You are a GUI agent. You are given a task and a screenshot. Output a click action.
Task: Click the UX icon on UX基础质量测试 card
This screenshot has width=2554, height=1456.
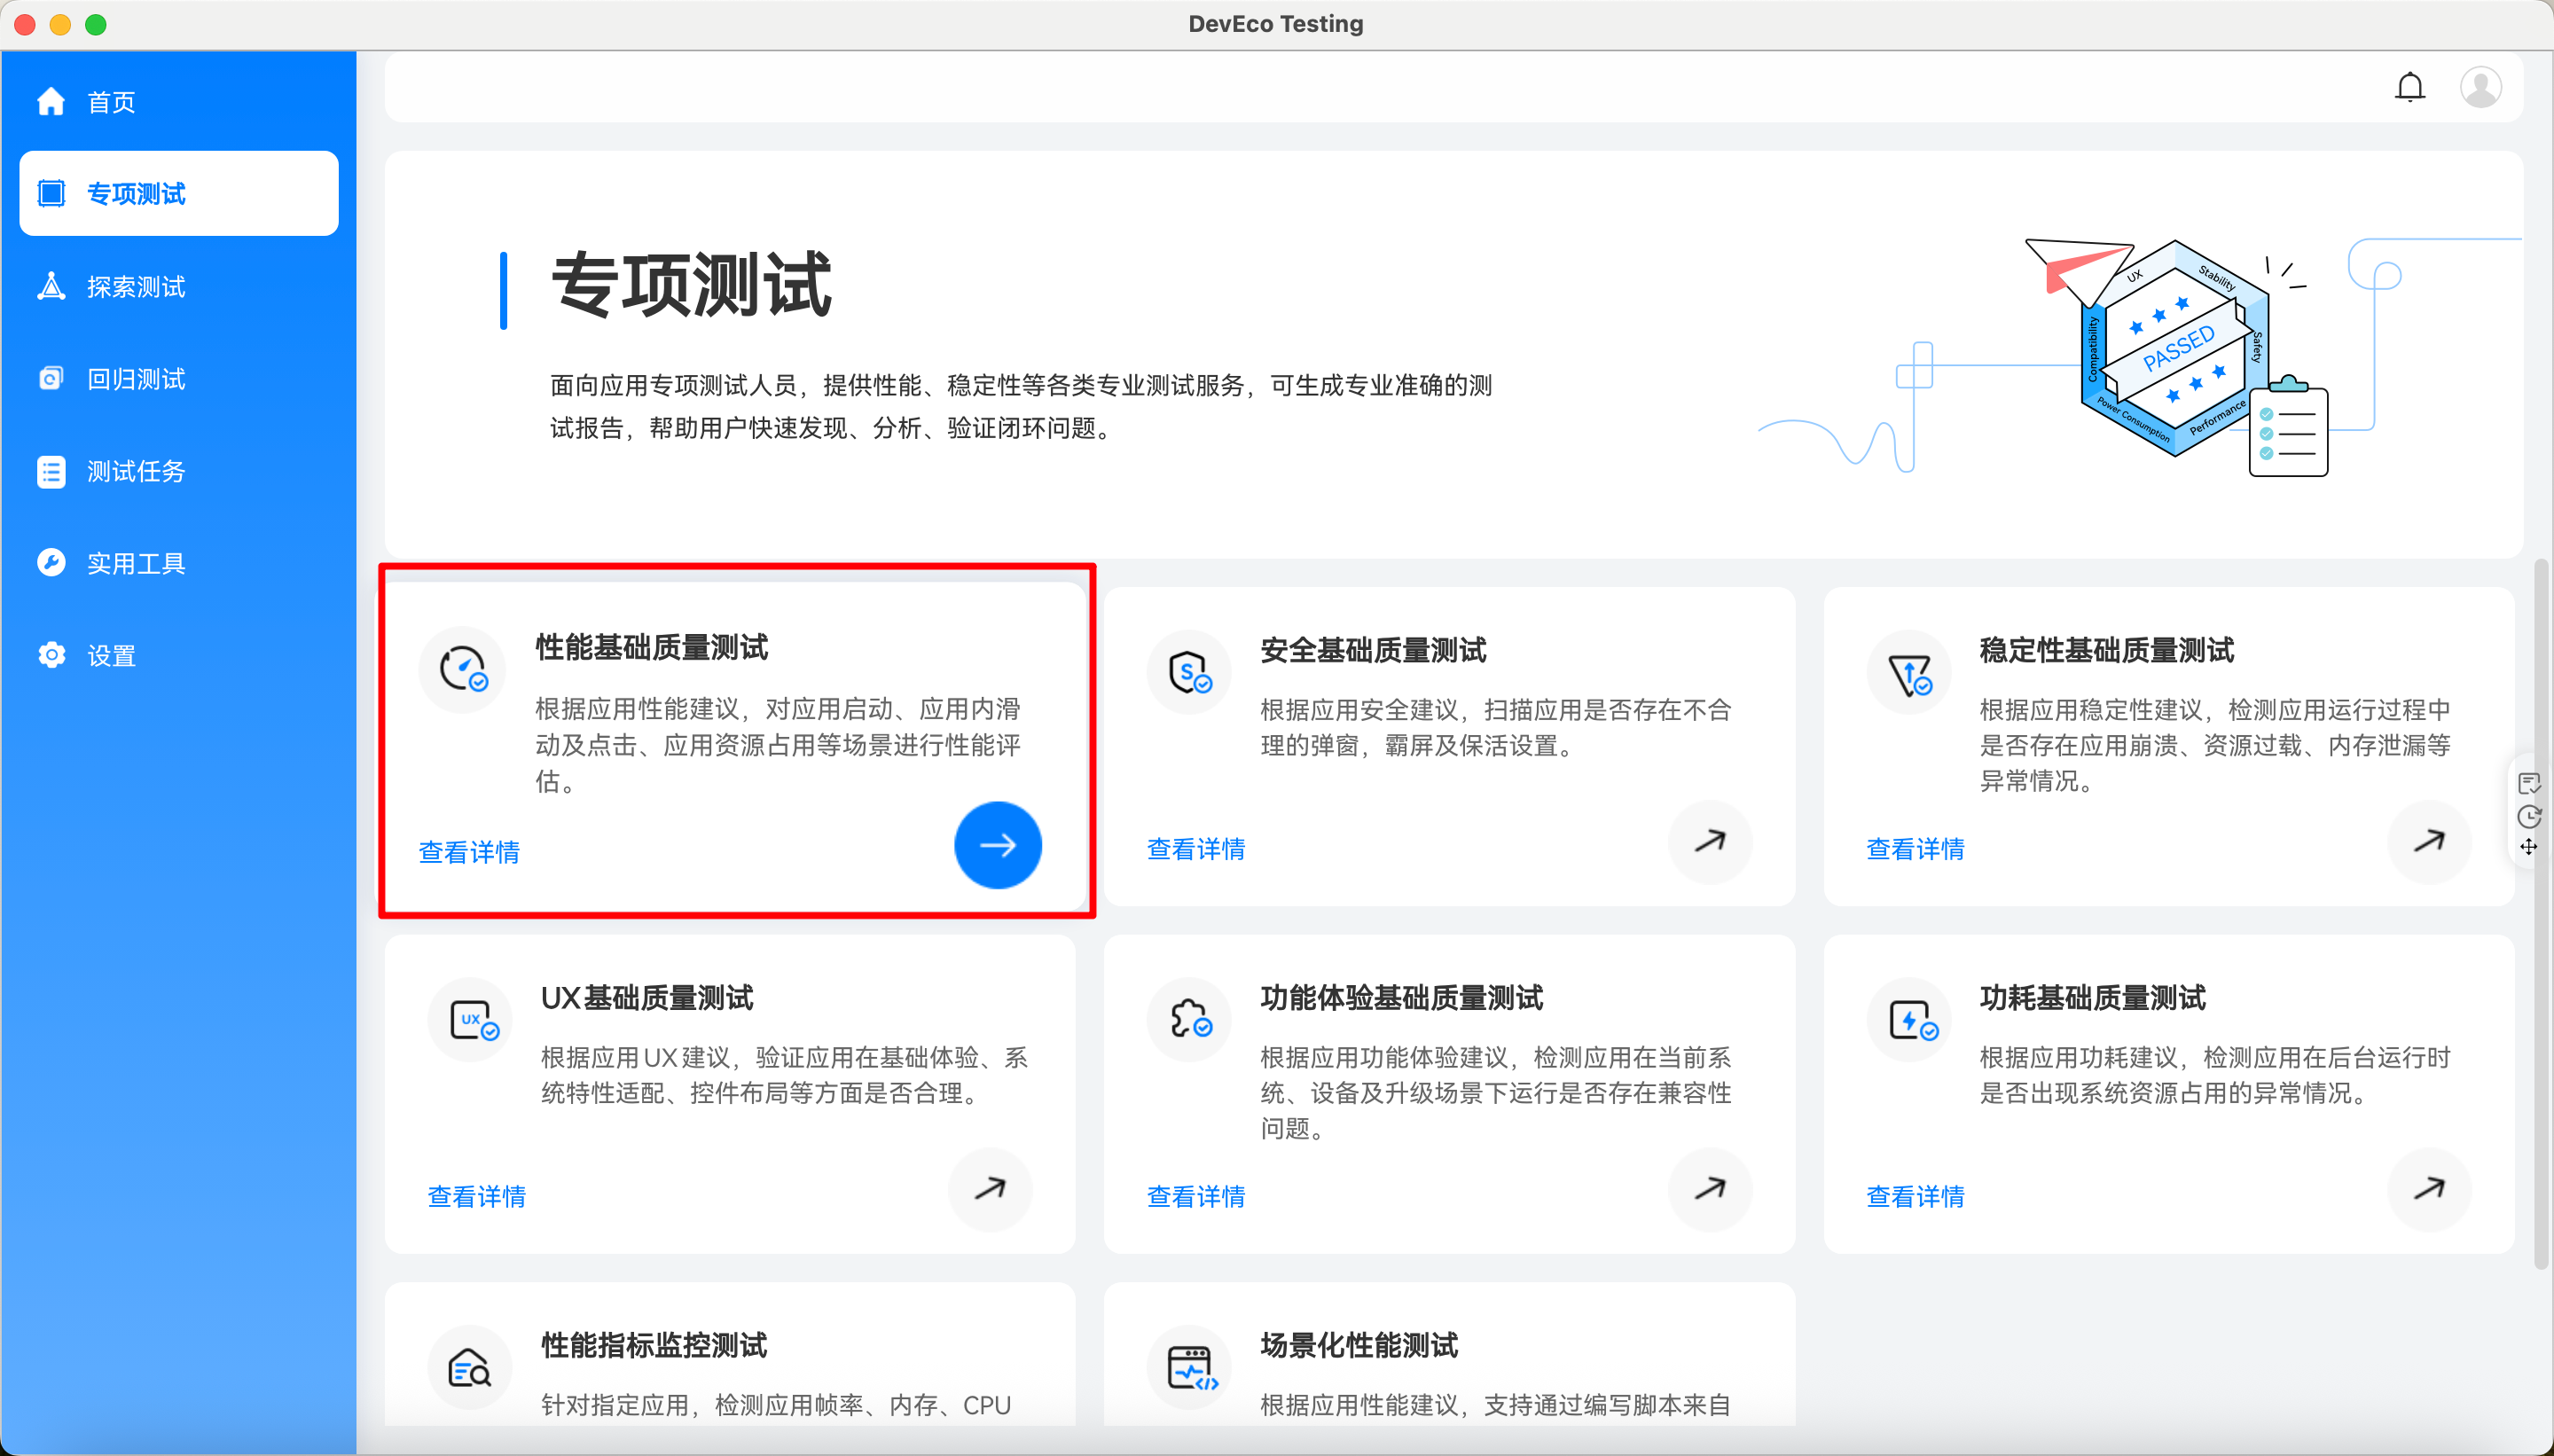tap(471, 1019)
